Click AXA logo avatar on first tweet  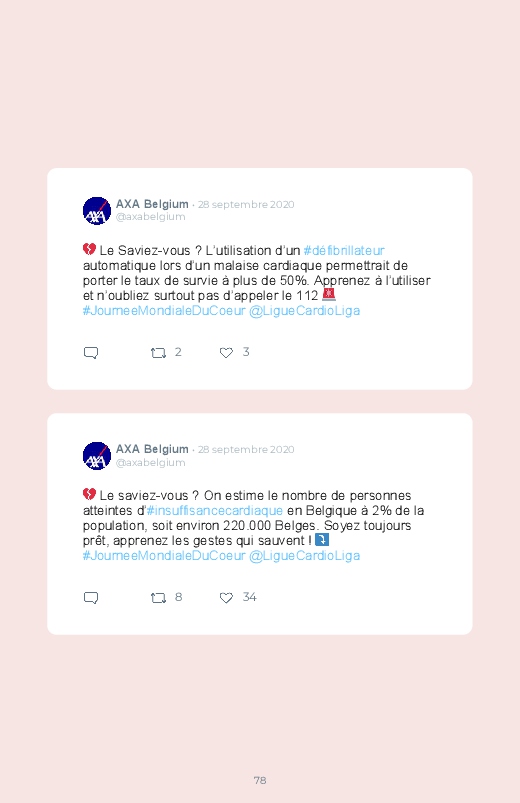coord(97,210)
